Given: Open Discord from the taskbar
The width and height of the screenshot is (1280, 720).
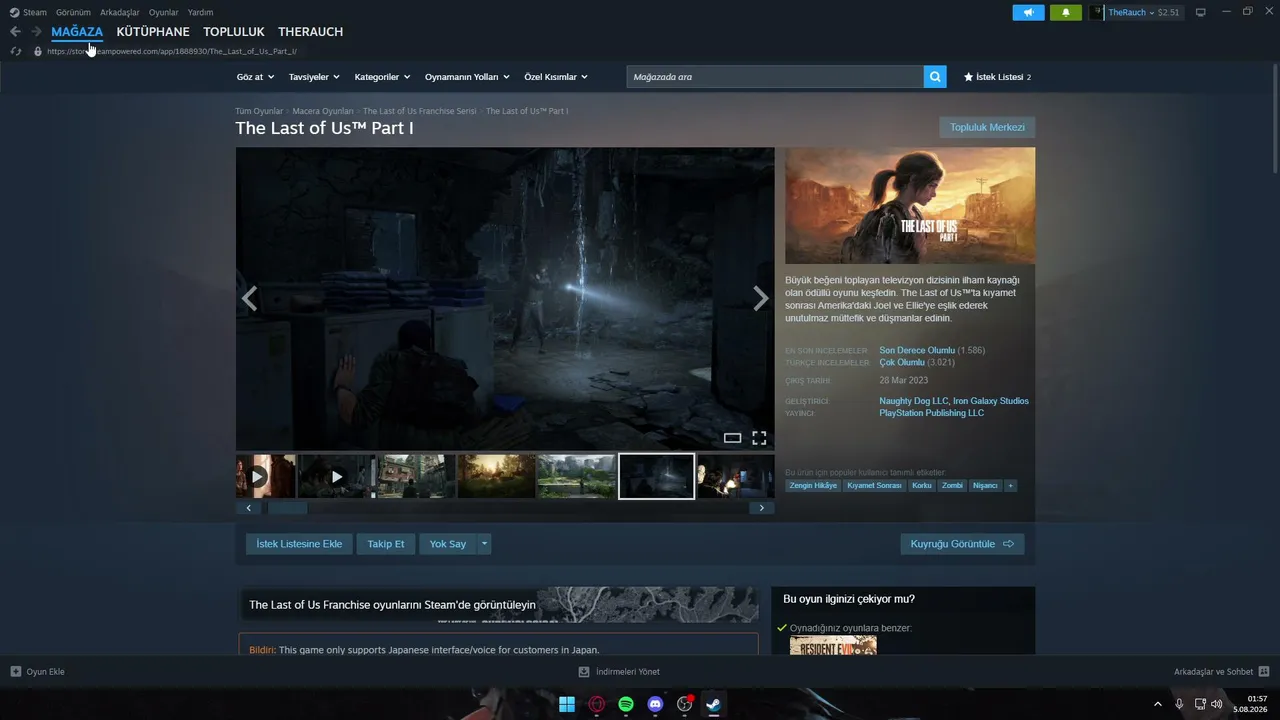Looking at the screenshot, I should (x=655, y=704).
